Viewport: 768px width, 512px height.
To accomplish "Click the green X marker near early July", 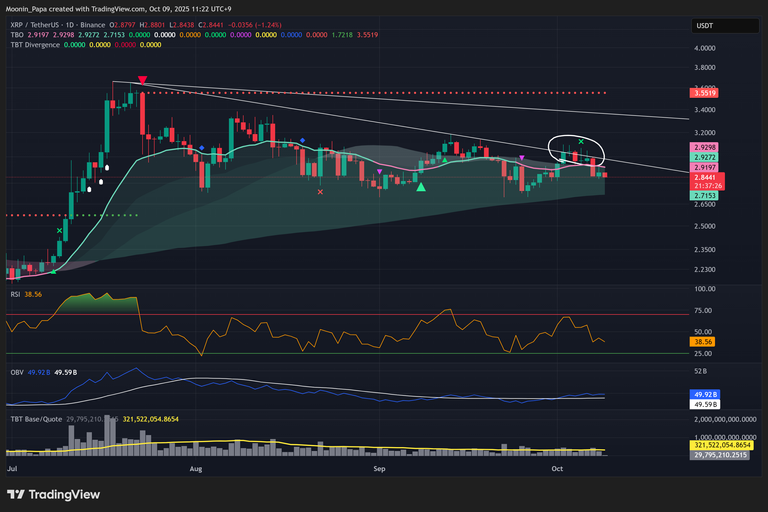I will (59, 231).
